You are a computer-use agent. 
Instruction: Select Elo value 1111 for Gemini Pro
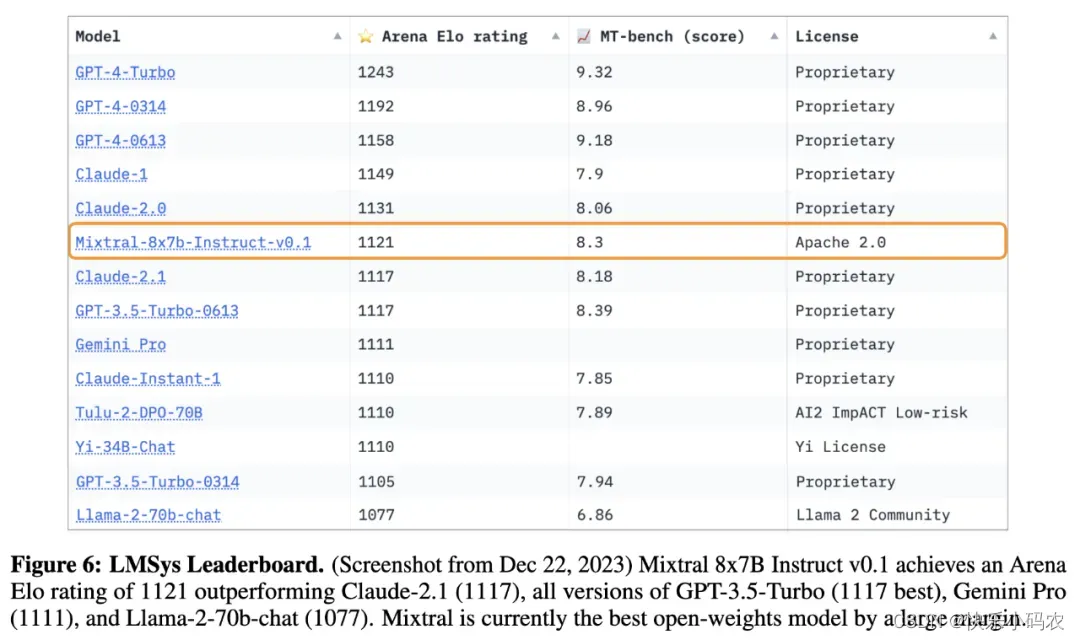(376, 344)
